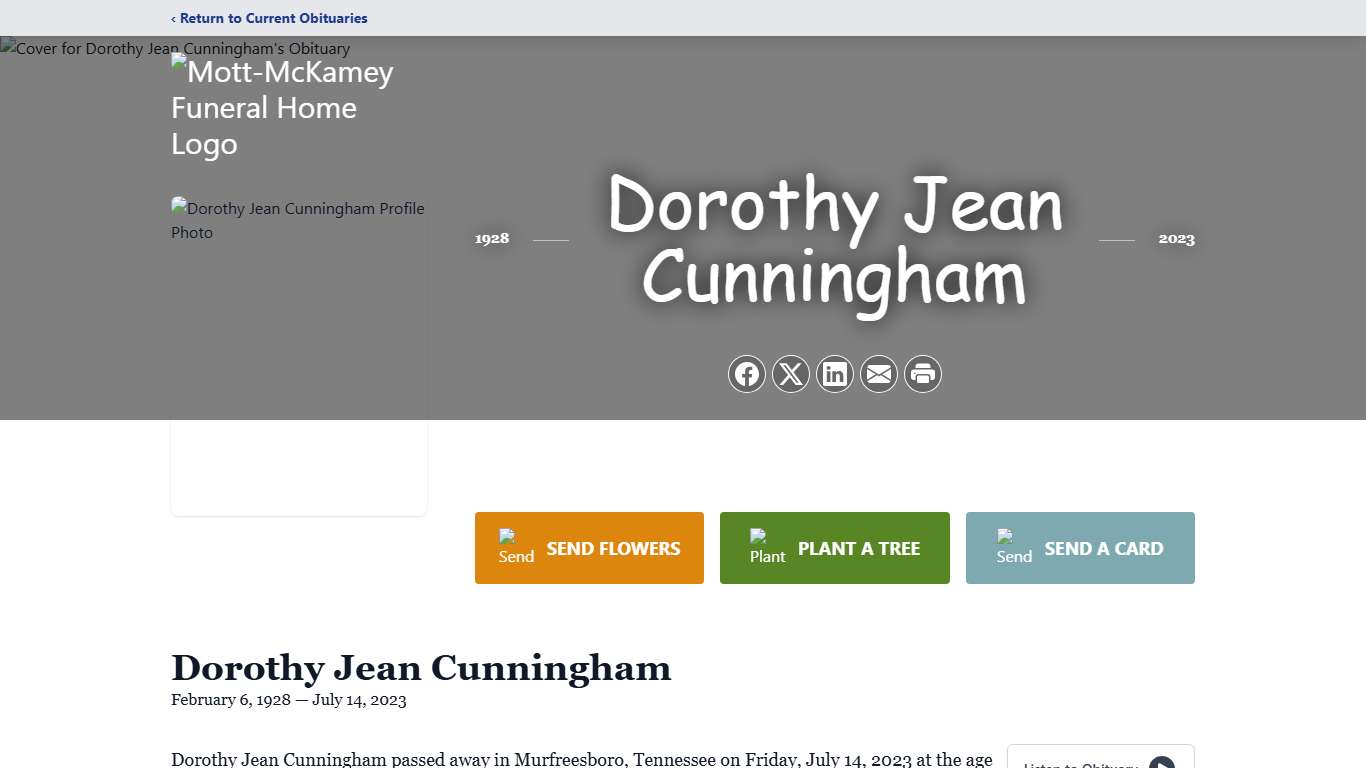
Task: Open the Plant A Tree page
Action: (x=858, y=548)
